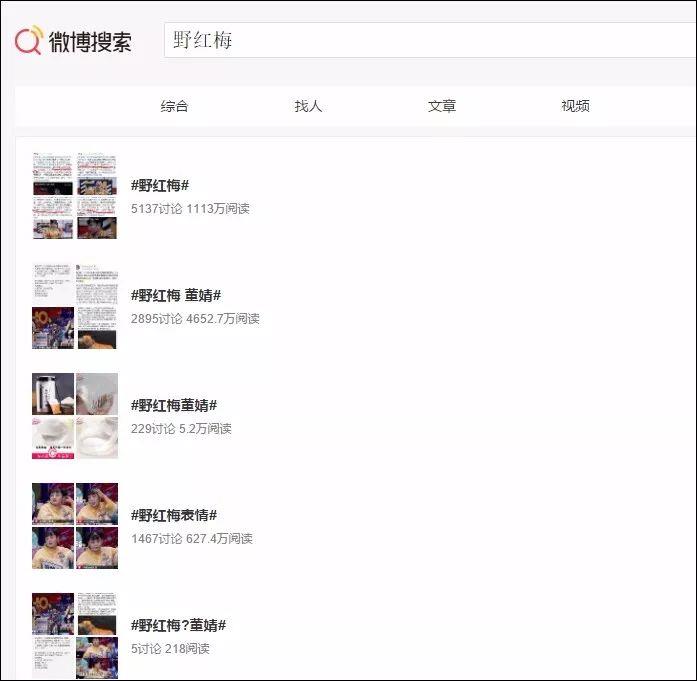Click the search field containing 野红梅
697x681 pixels.
pyautogui.click(x=430, y=41)
